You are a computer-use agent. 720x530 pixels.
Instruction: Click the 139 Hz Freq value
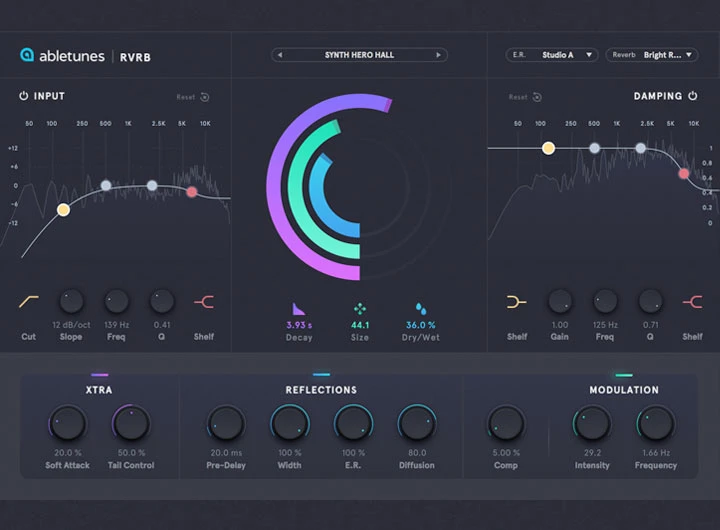(117, 325)
